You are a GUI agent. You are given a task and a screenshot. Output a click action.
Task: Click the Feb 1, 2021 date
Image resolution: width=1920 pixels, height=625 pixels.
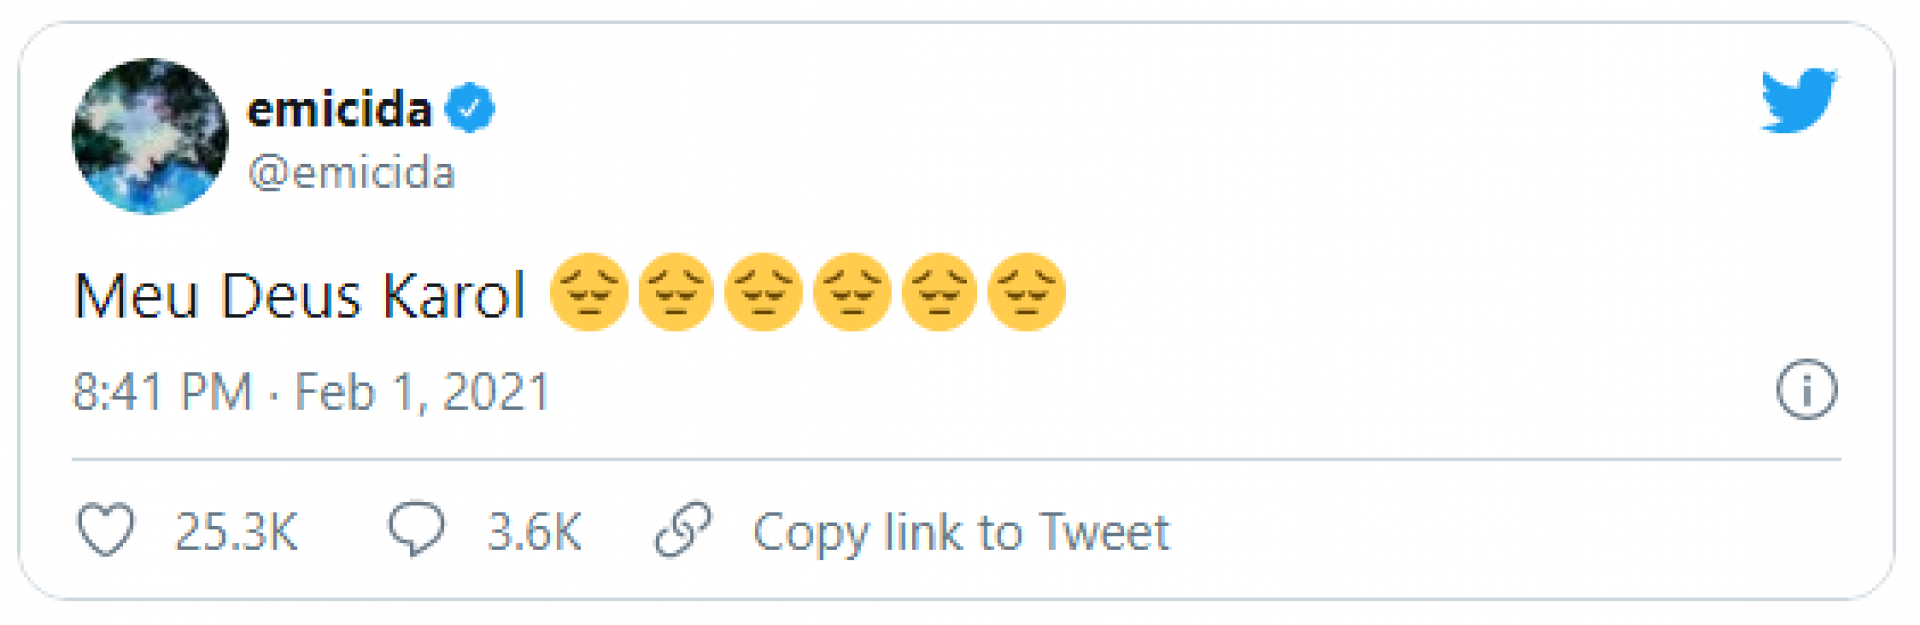coord(422,391)
